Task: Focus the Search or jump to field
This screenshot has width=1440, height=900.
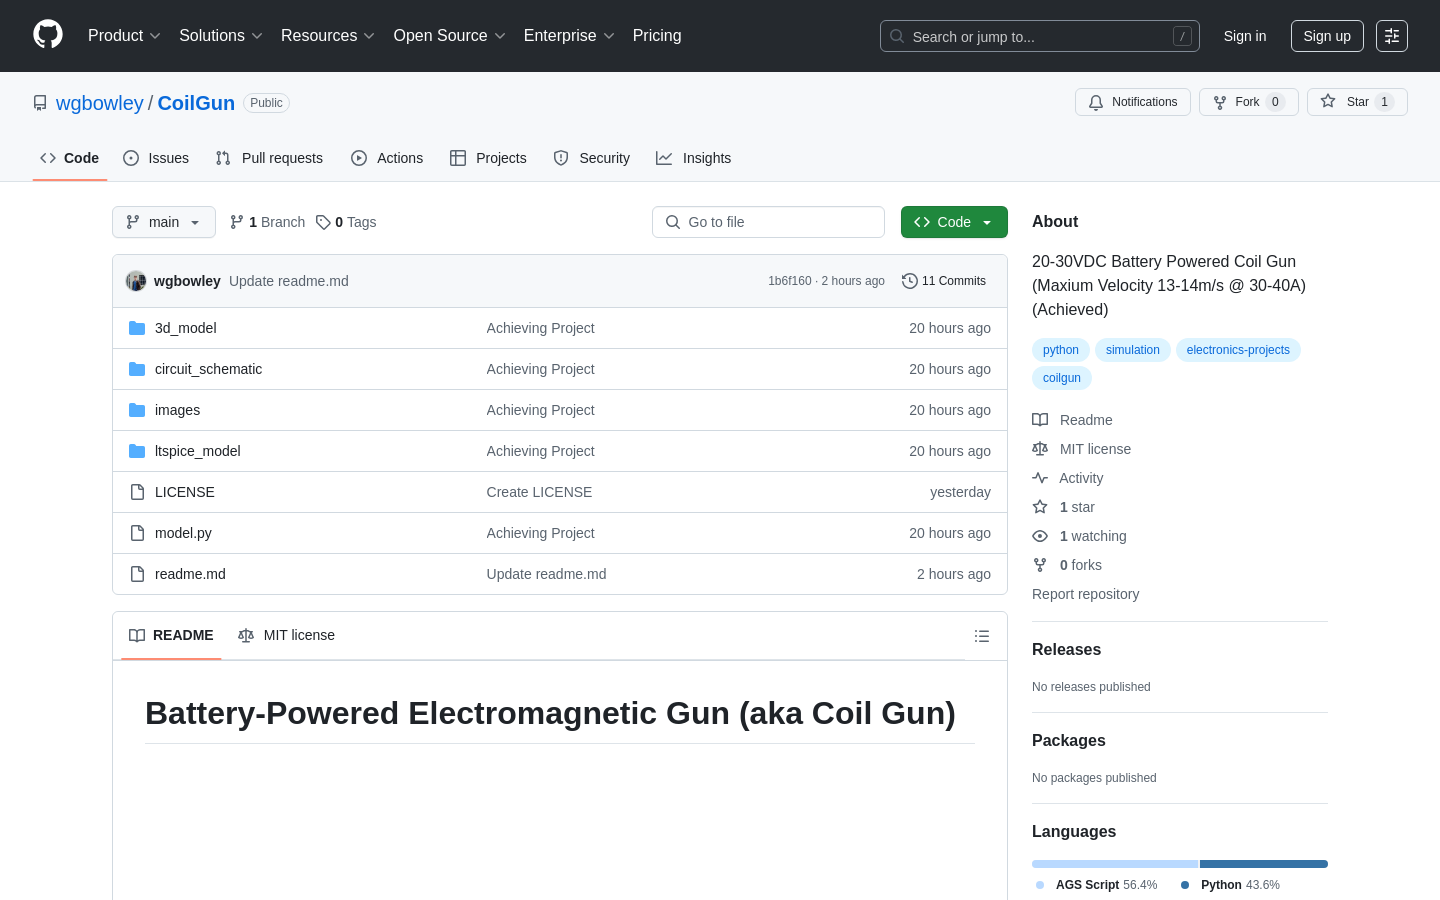Action: (1040, 36)
